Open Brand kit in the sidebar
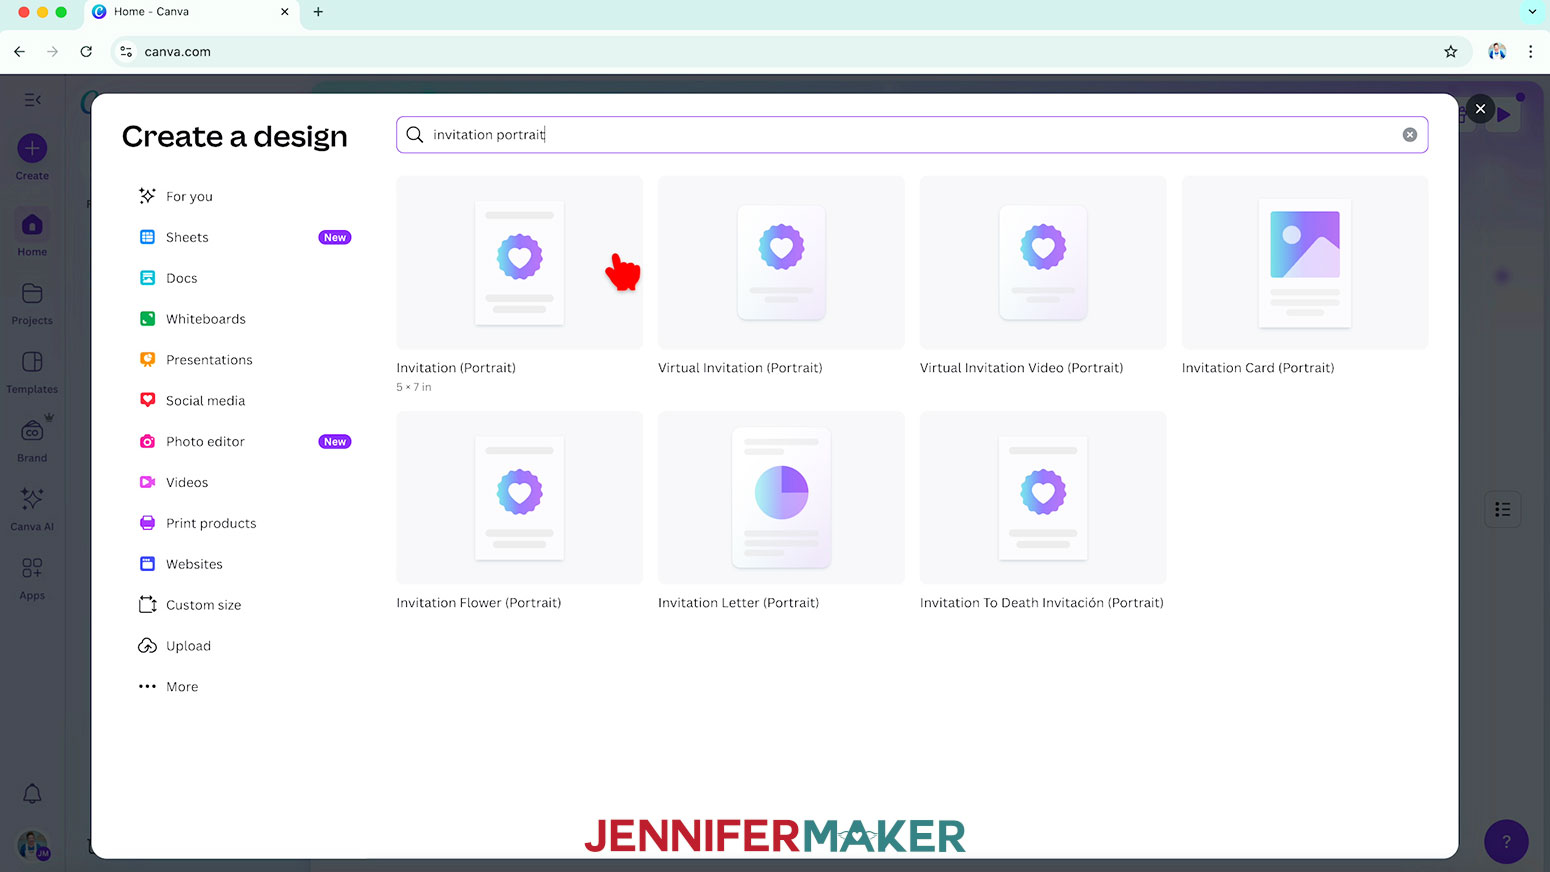The width and height of the screenshot is (1550, 872). click(32, 440)
